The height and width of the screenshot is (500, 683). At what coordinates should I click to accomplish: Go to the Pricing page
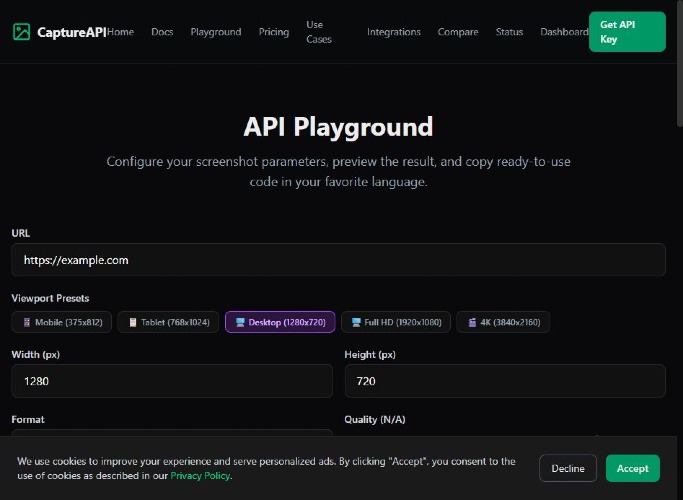(273, 32)
